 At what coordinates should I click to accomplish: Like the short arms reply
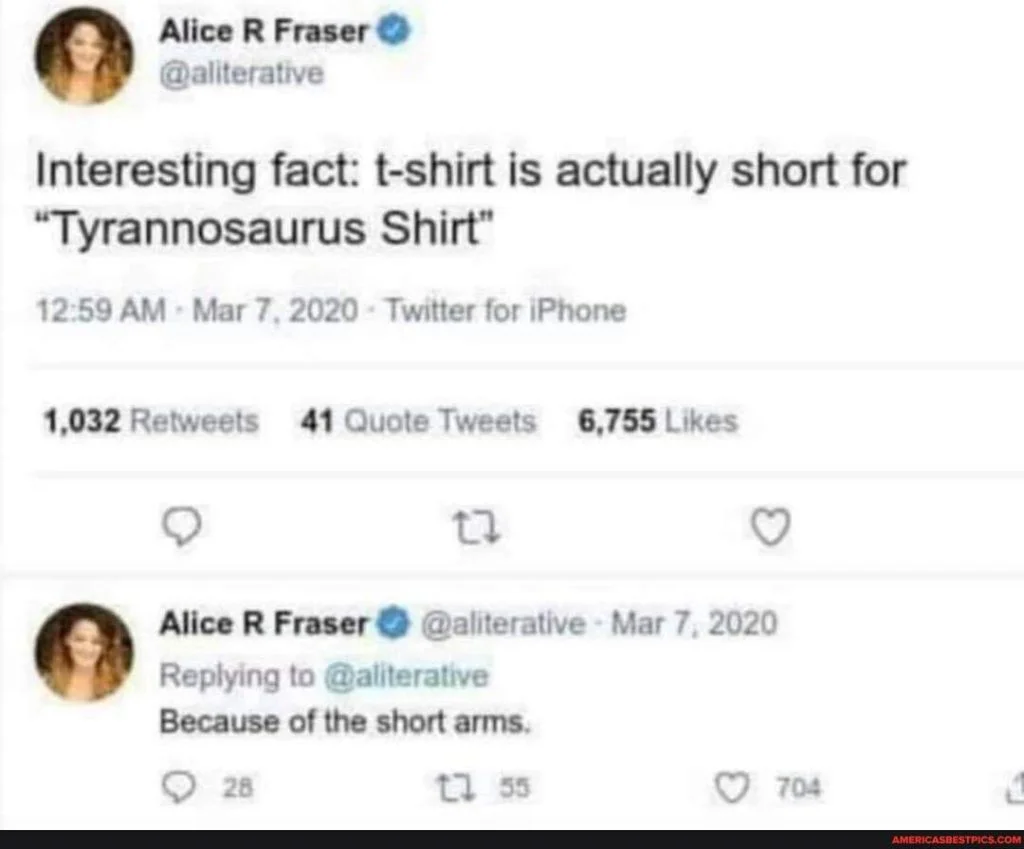pos(732,788)
